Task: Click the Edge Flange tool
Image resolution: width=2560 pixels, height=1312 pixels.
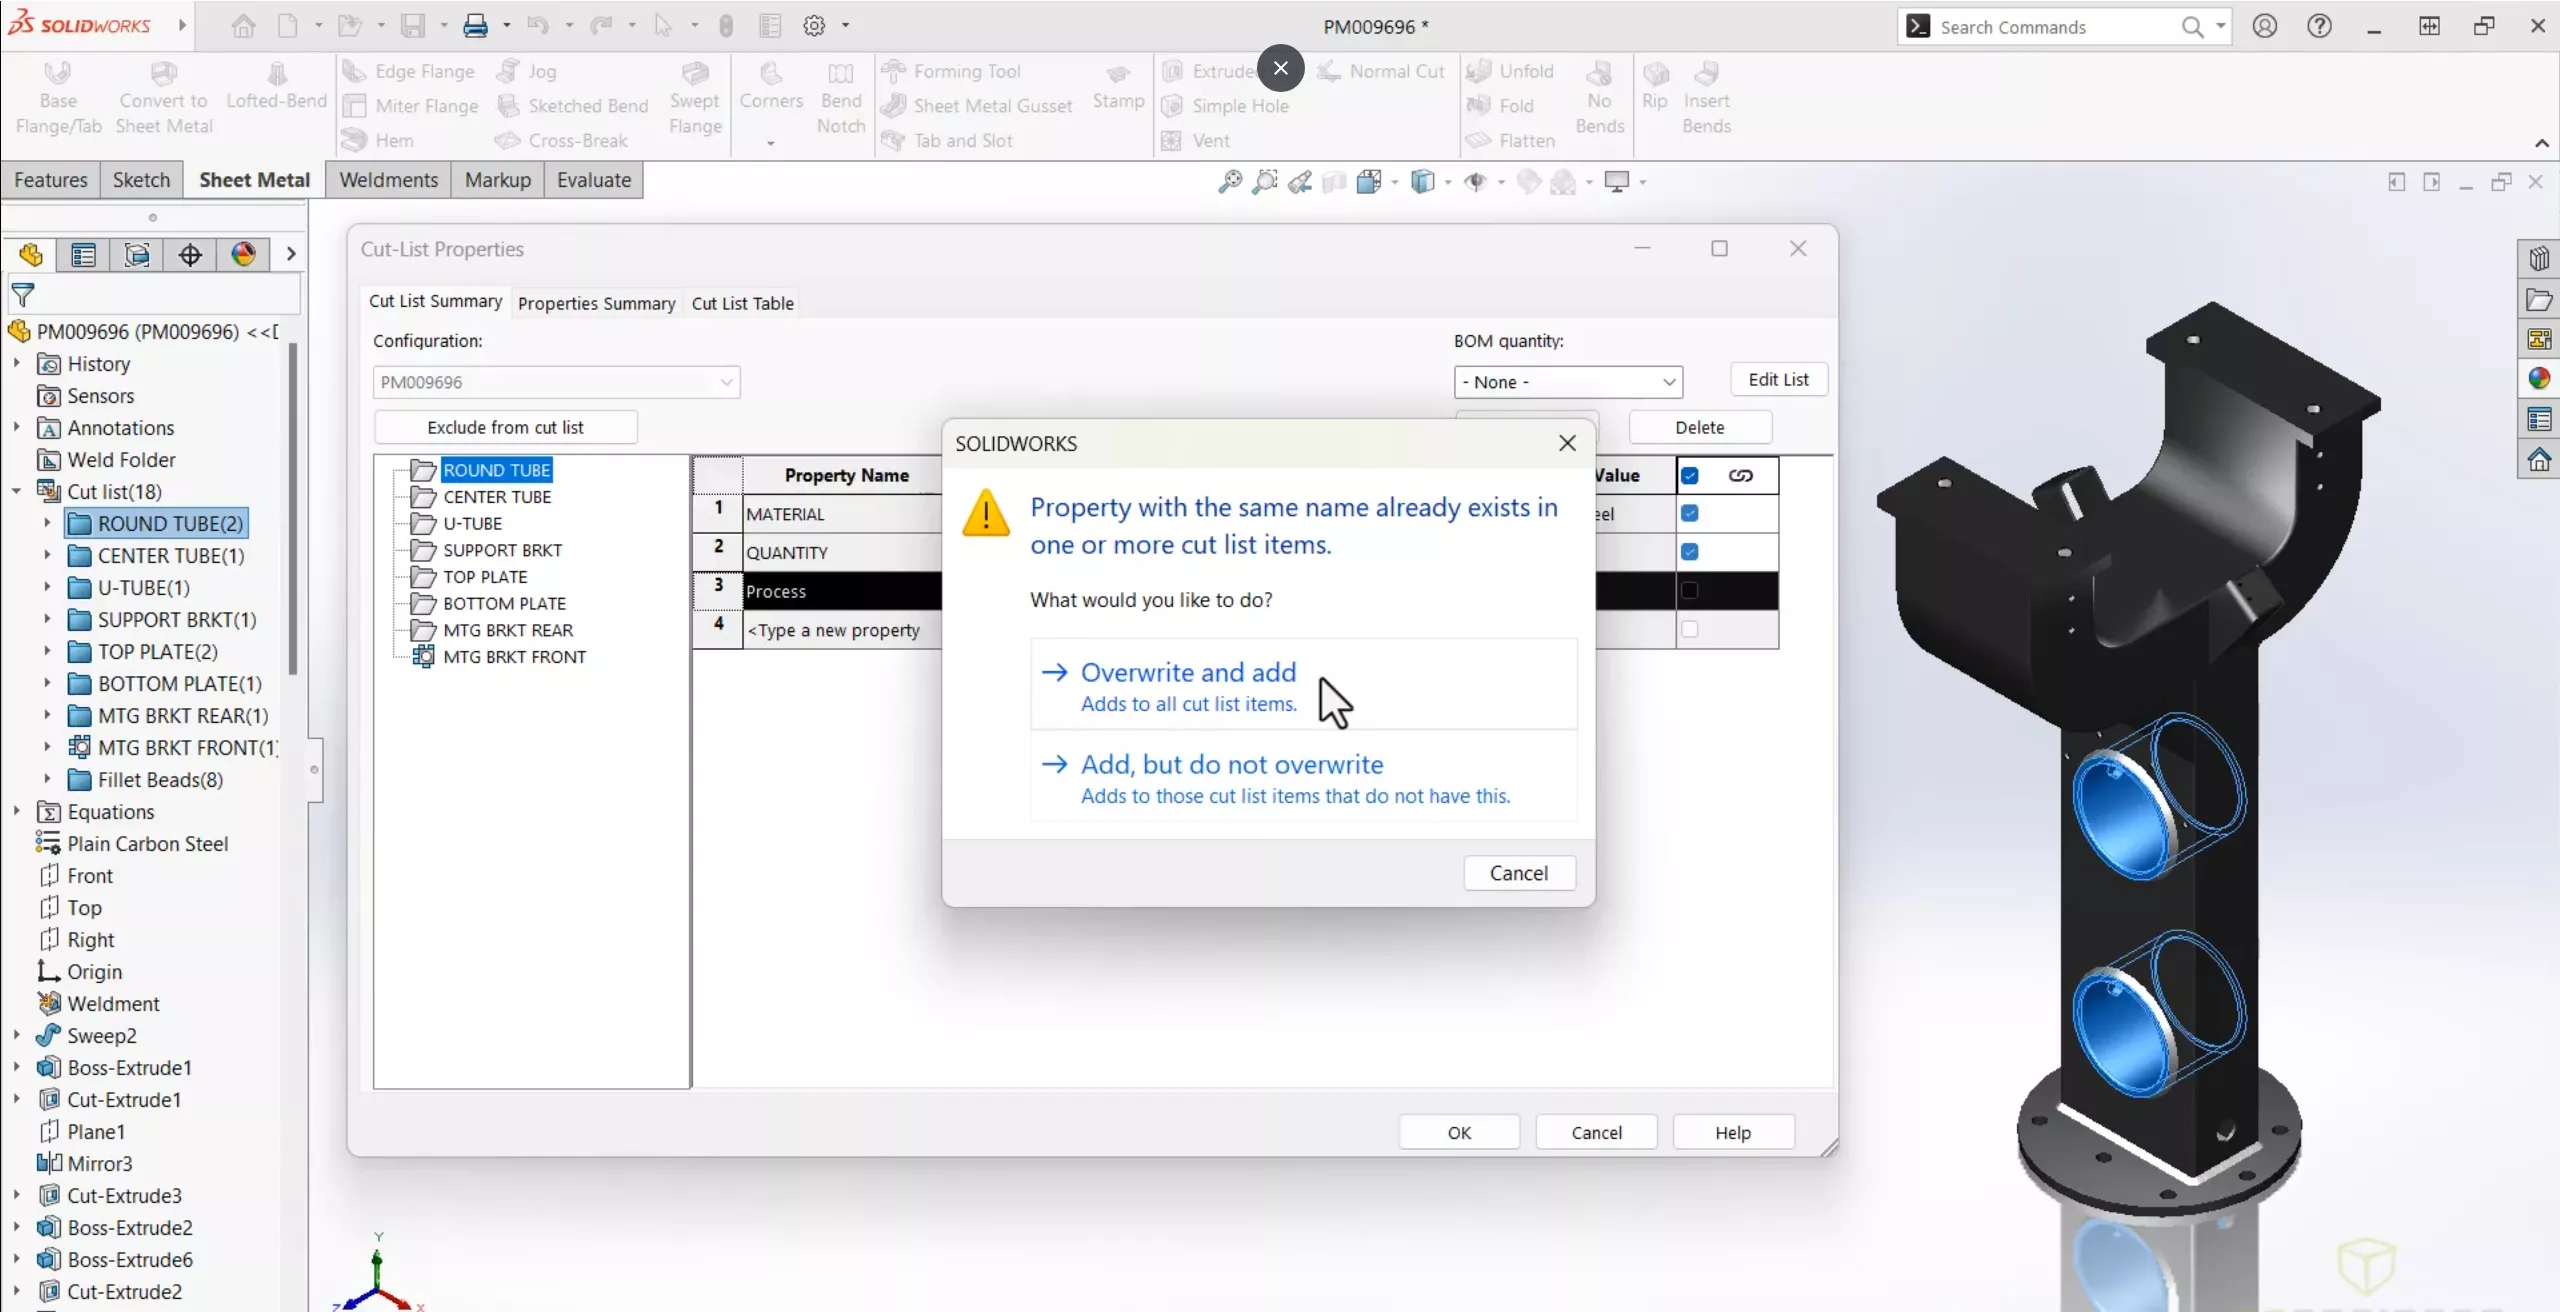Action: (x=408, y=71)
